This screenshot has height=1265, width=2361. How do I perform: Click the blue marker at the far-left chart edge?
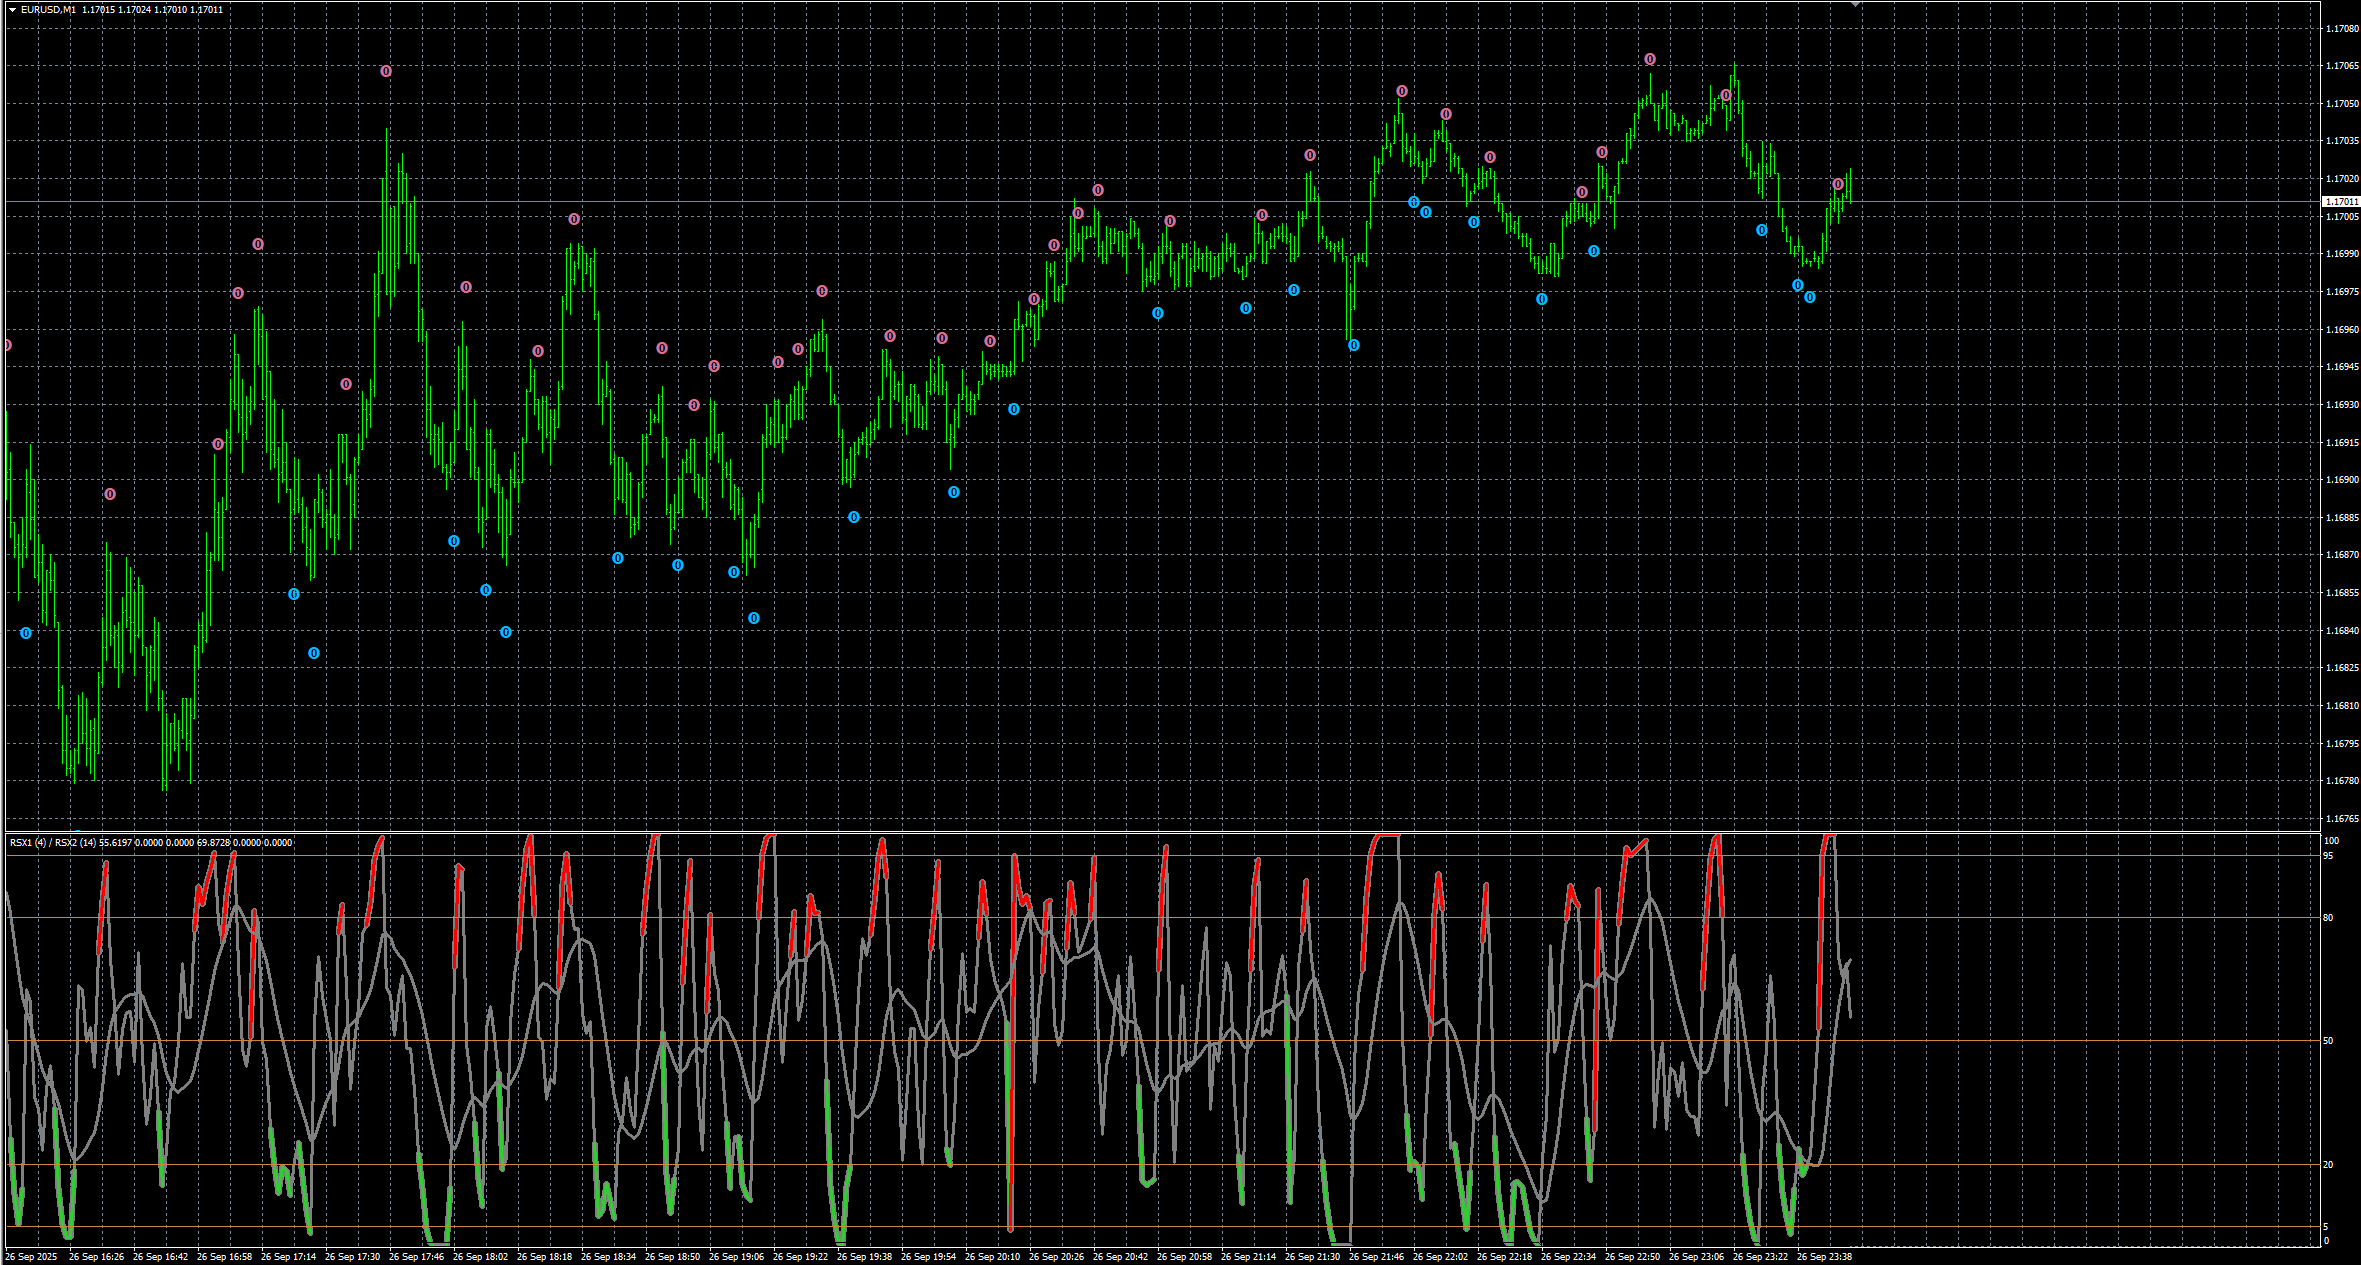coord(26,633)
